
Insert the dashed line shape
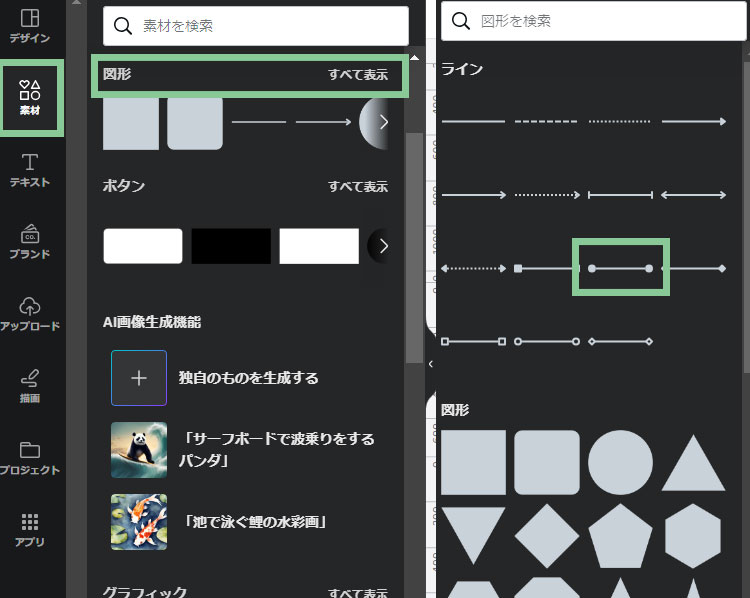[546, 121]
